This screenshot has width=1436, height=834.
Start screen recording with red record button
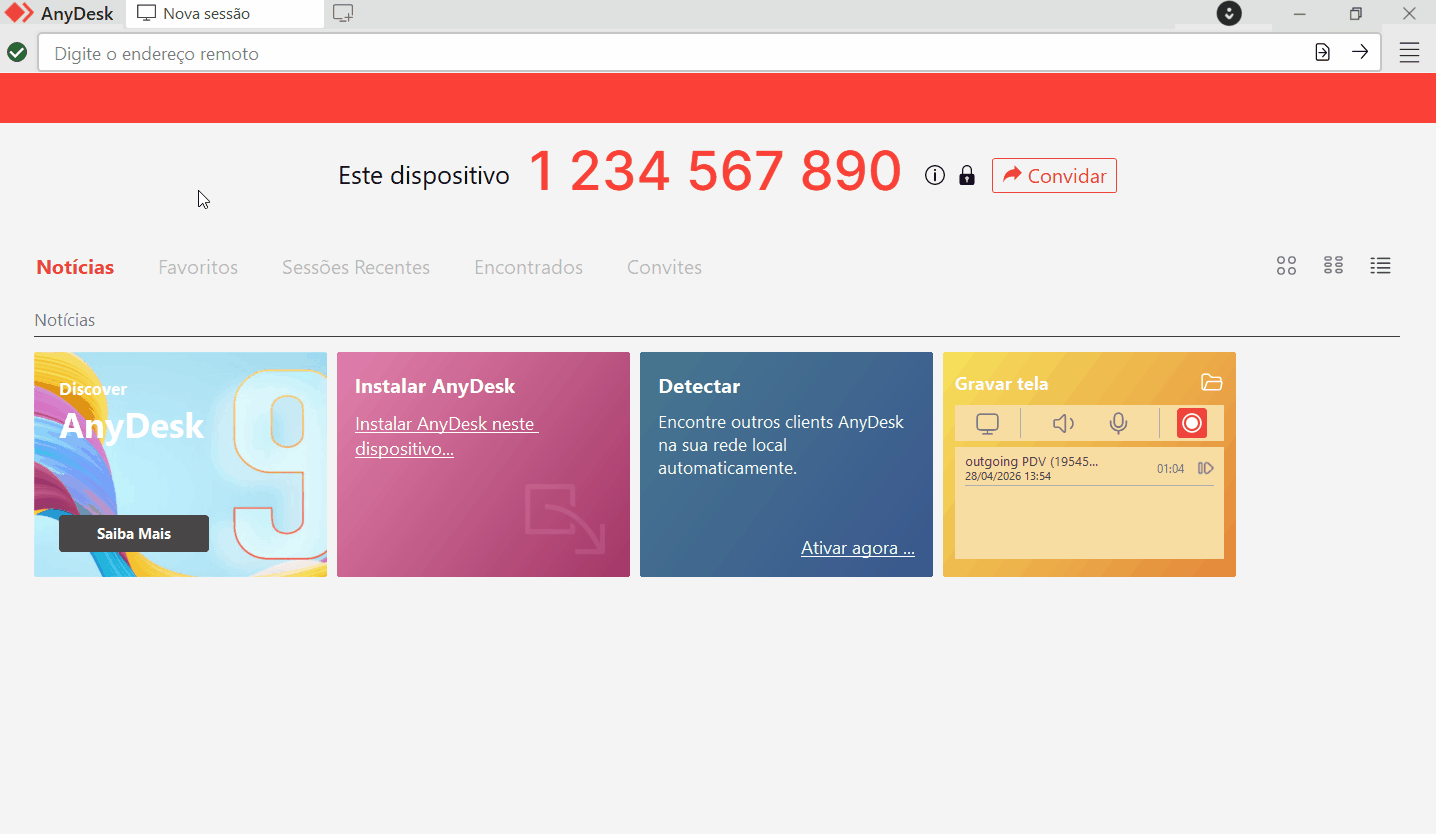[x=1192, y=423]
